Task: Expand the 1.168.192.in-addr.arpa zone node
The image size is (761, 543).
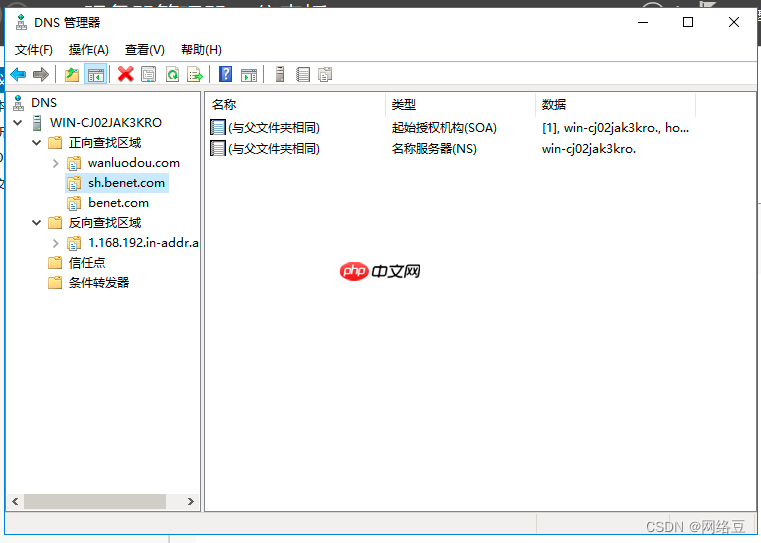Action: (x=55, y=243)
